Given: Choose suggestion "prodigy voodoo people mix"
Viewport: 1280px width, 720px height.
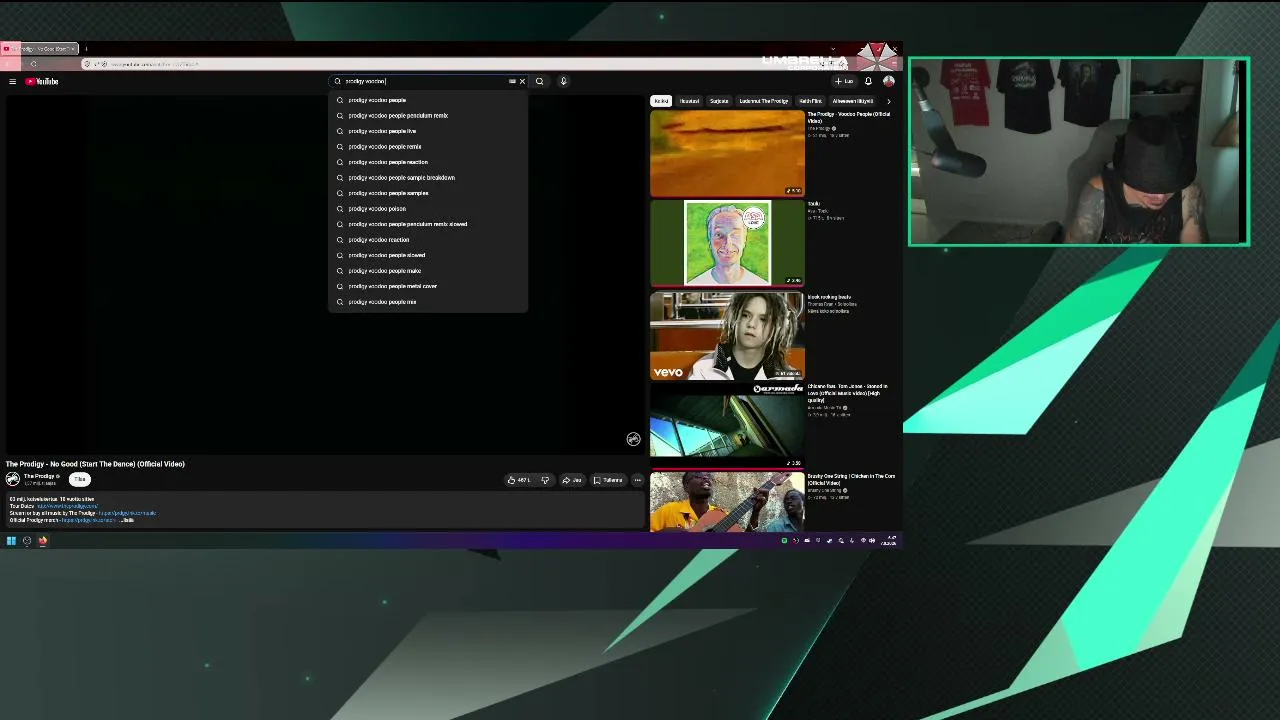Looking at the screenshot, I should (x=428, y=302).
